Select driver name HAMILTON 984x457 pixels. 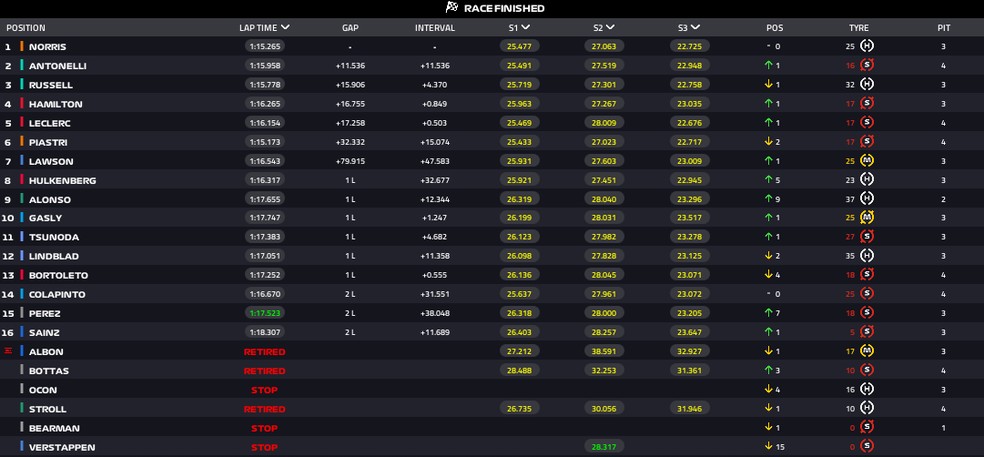tap(55, 104)
